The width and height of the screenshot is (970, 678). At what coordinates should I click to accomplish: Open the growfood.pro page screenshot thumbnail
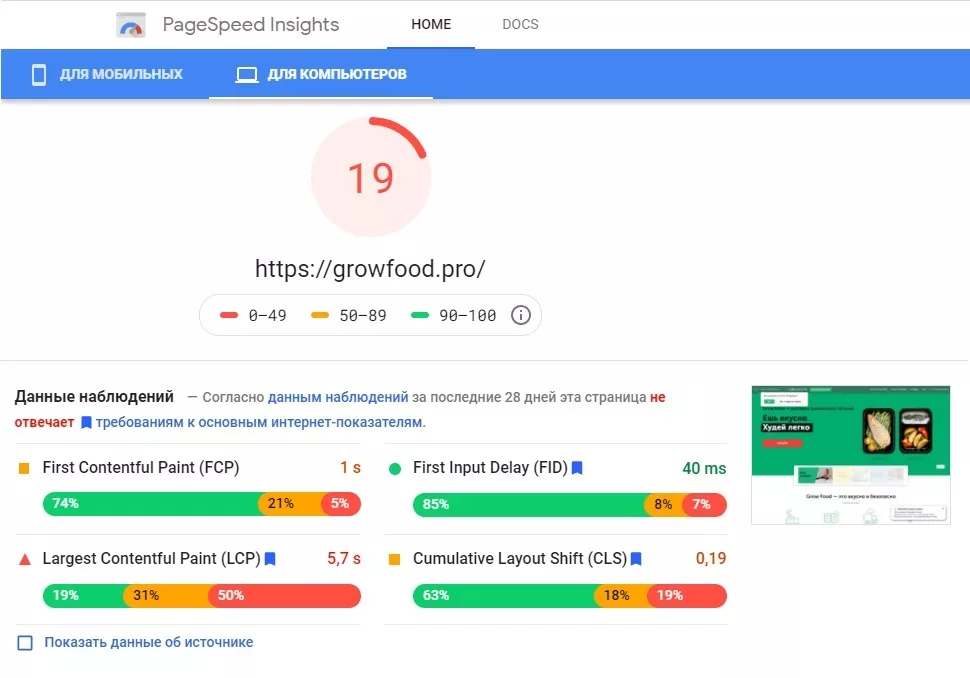[851, 455]
